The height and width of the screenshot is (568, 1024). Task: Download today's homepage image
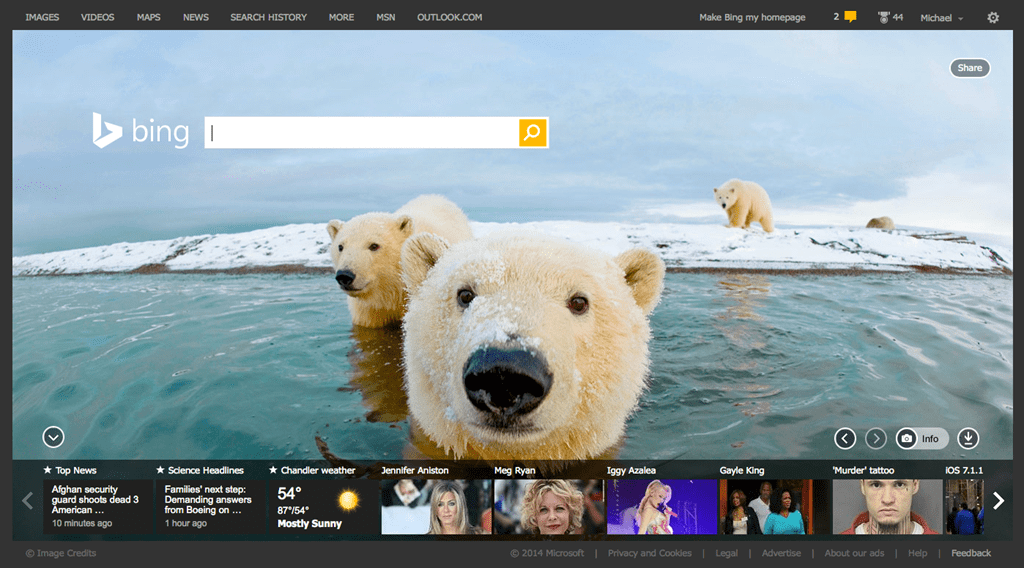pos(967,438)
